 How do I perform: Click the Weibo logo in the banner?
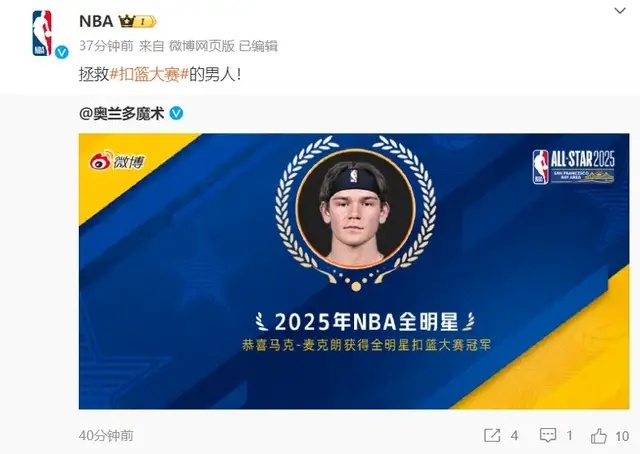(118, 160)
